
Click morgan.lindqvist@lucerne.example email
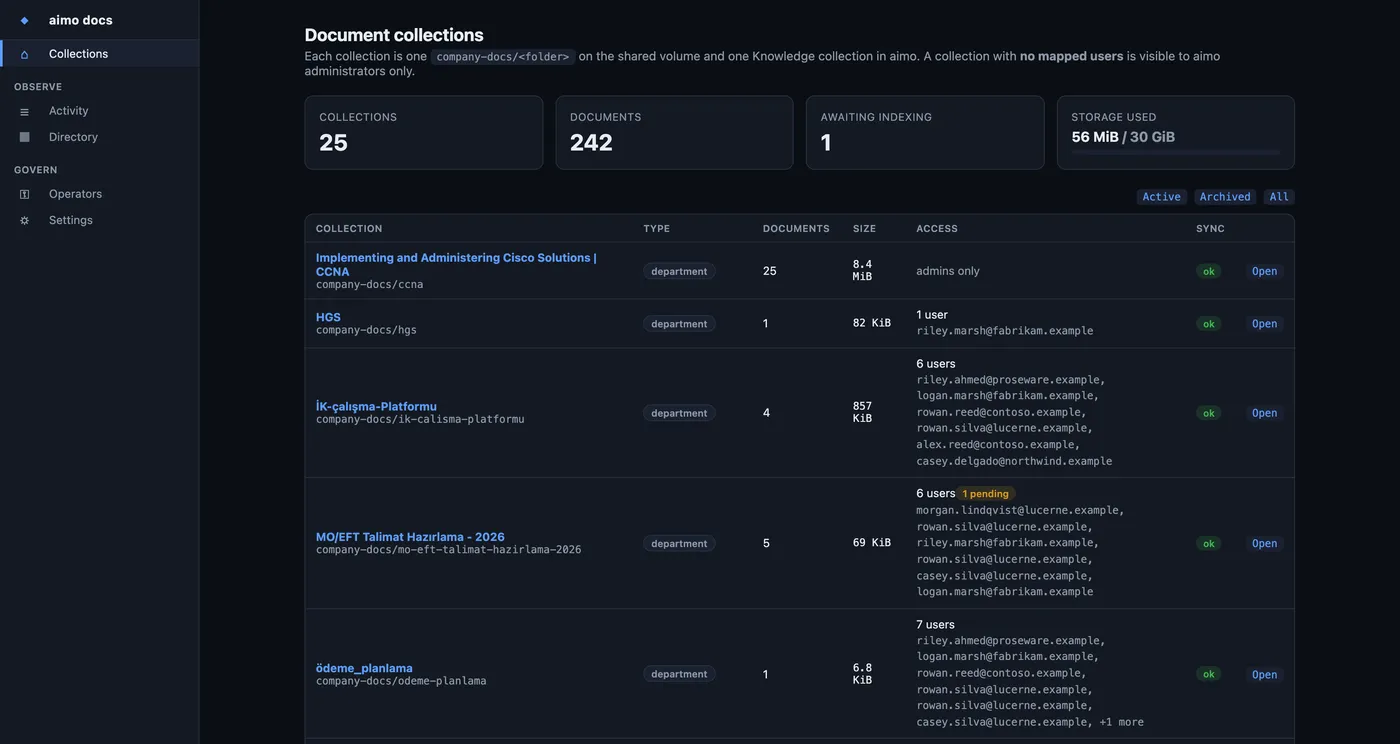click(1020, 510)
